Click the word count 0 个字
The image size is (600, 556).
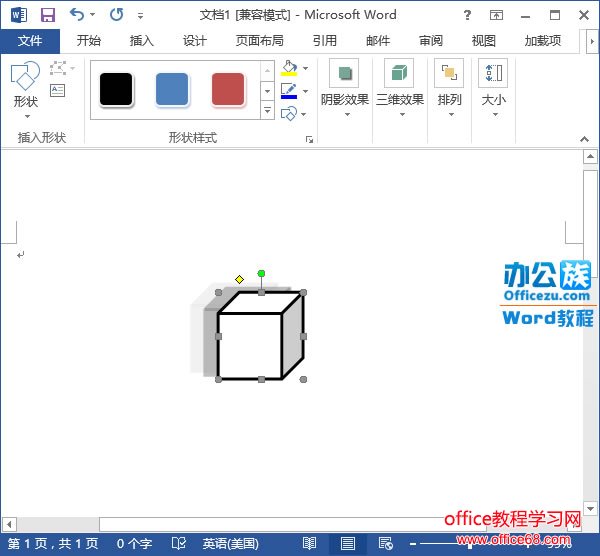coord(134,544)
